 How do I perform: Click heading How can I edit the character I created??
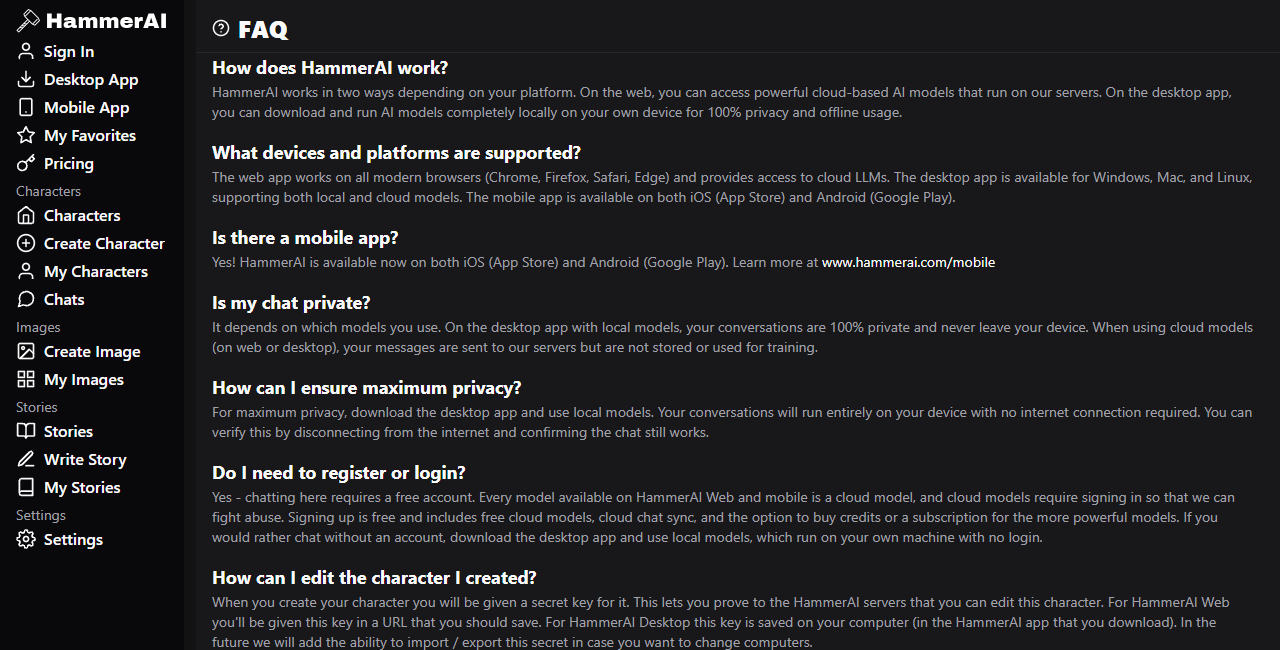[x=374, y=578]
